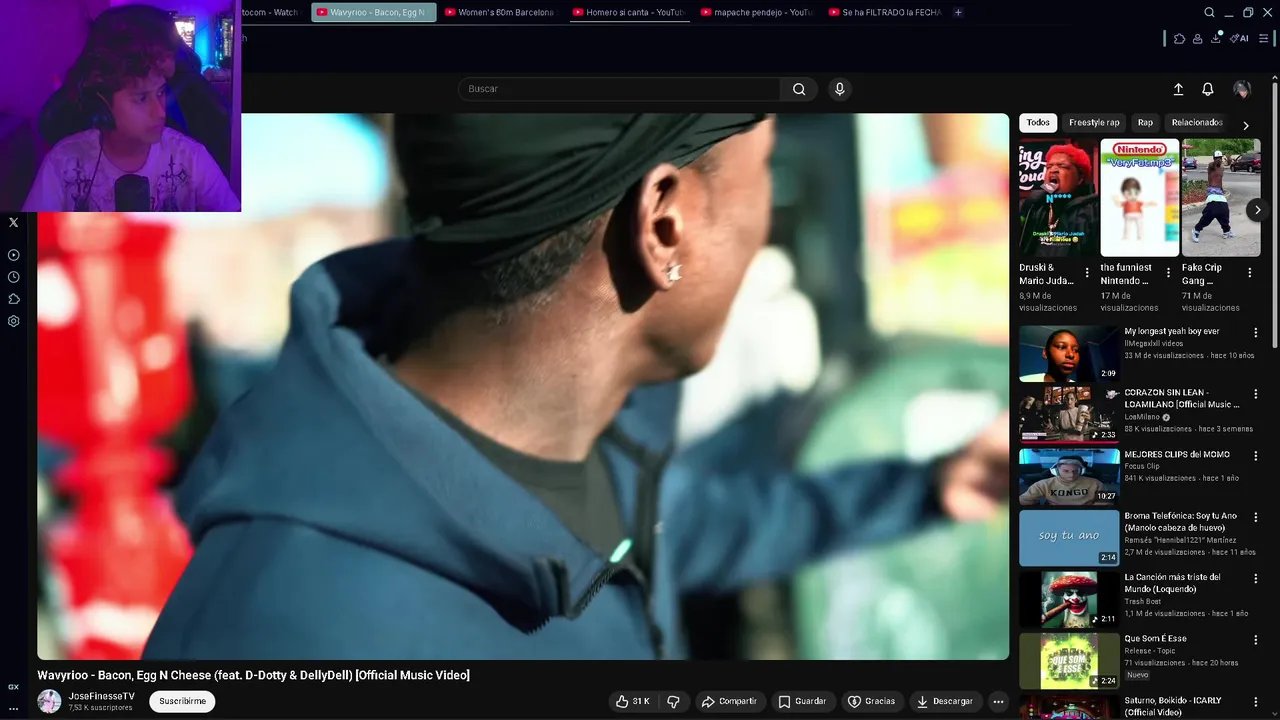1280x720 pixels.
Task: Open options for 'Druski & Mario Juda...' short
Action: pos(1087,272)
